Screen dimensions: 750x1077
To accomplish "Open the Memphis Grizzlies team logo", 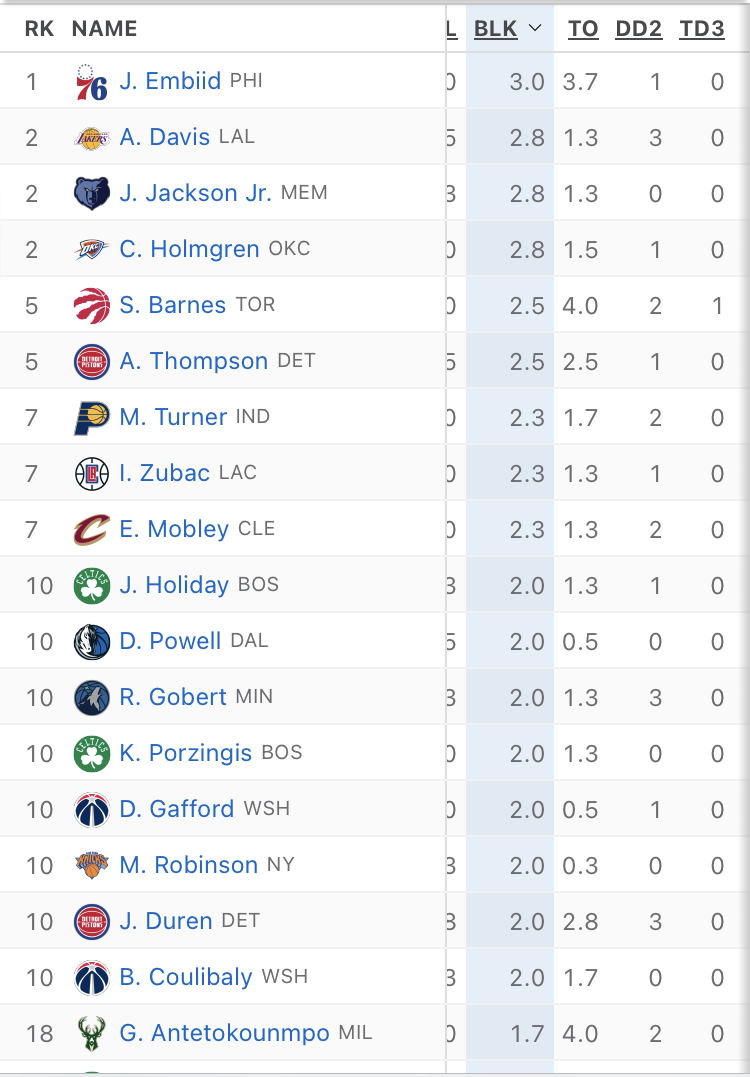I will [91, 194].
